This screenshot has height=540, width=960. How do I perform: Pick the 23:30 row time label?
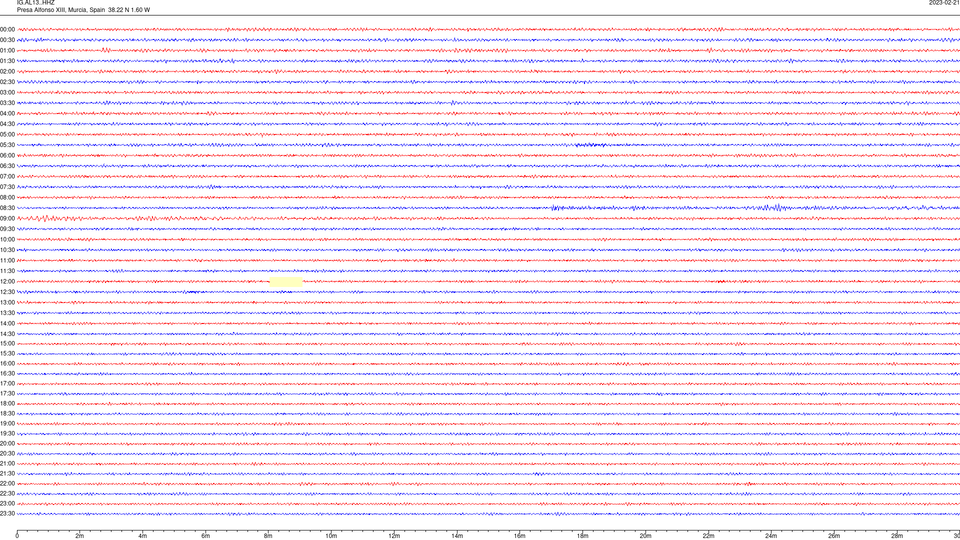tap(7, 514)
